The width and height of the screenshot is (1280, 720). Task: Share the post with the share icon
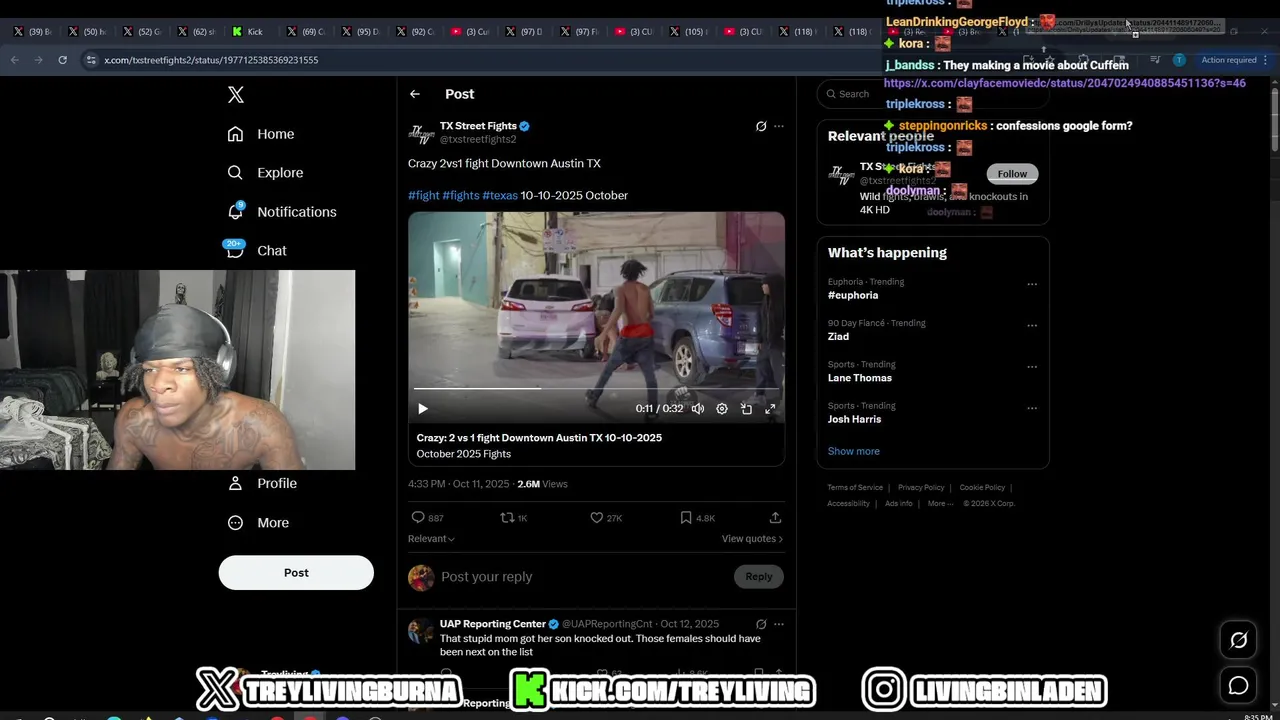(x=775, y=518)
